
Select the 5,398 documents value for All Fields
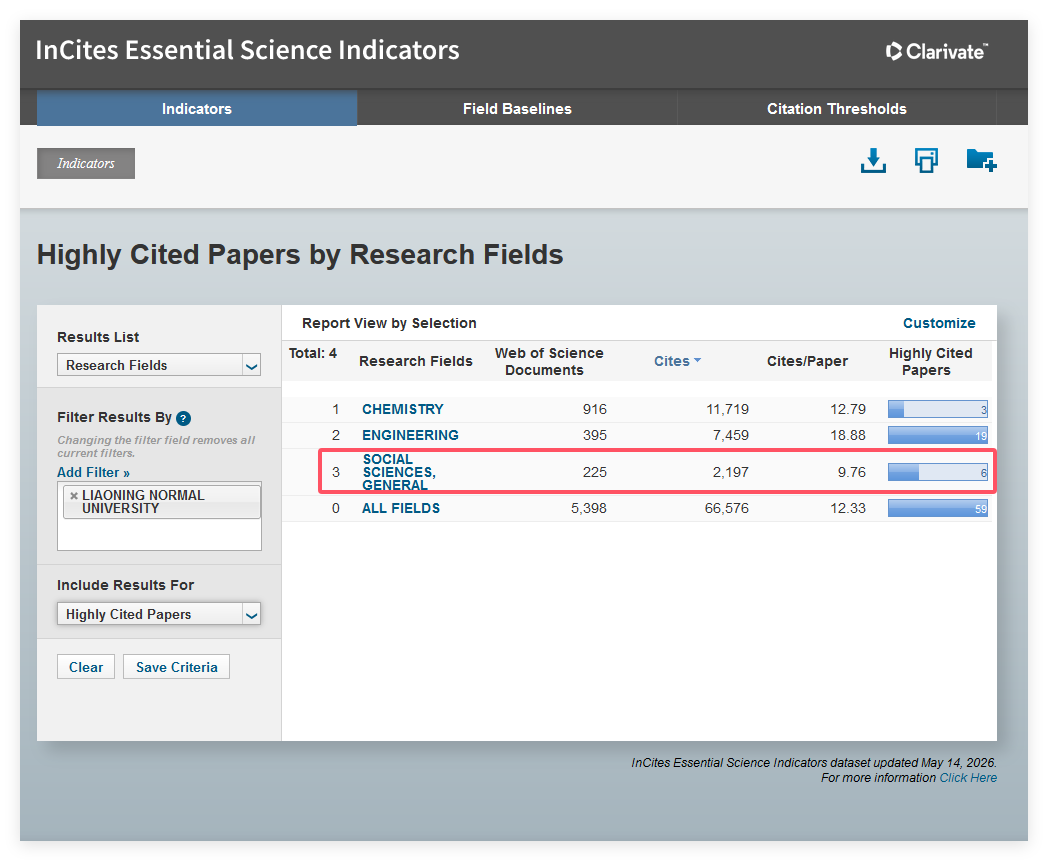point(588,508)
